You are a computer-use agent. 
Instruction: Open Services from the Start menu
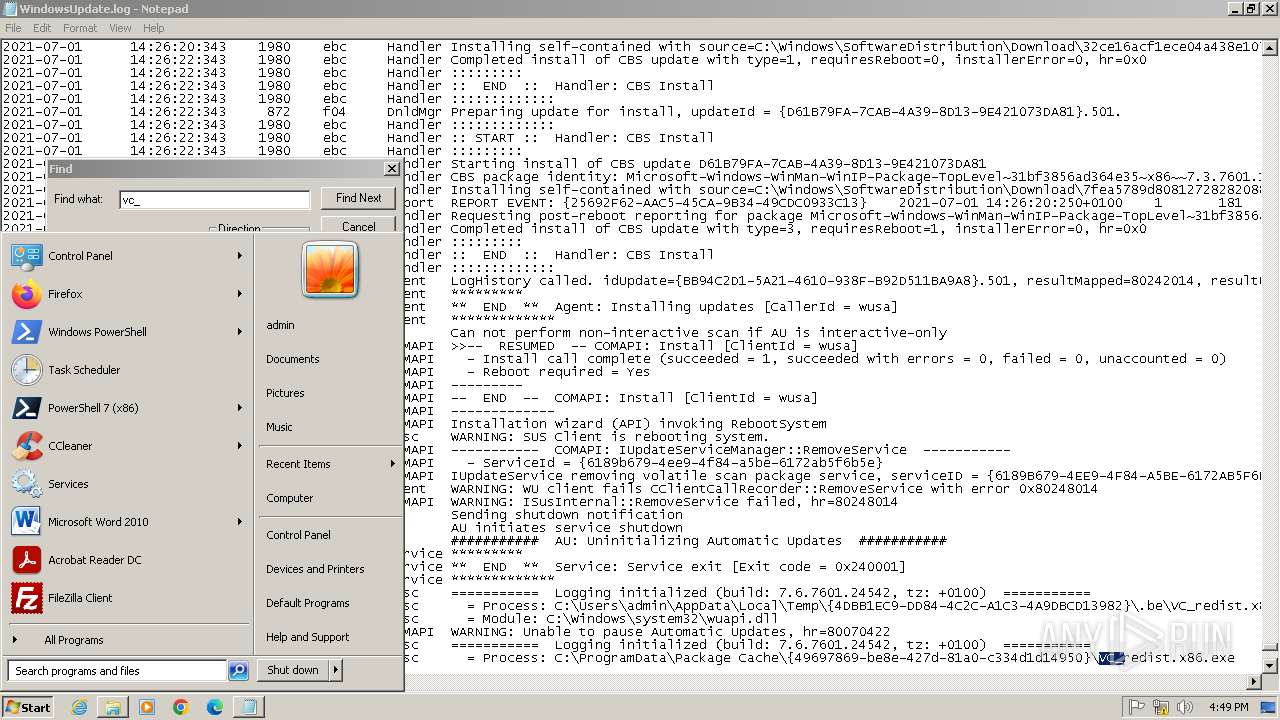27,484
